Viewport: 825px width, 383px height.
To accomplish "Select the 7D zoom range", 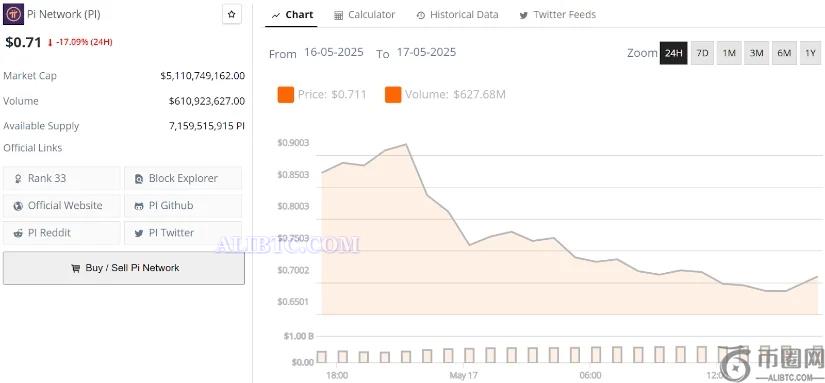I will click(x=702, y=53).
